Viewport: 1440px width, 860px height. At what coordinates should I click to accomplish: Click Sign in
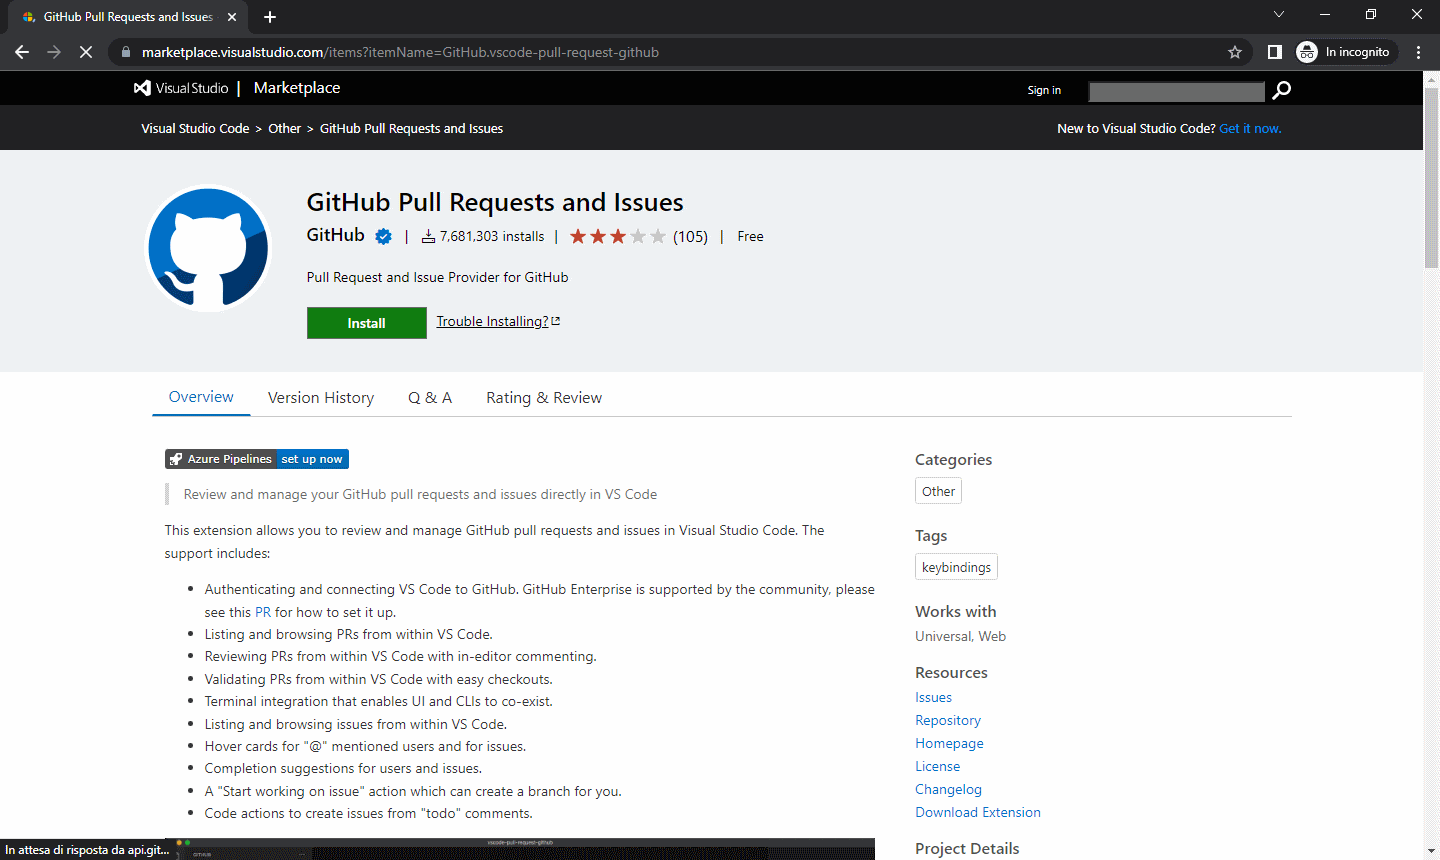1044,90
